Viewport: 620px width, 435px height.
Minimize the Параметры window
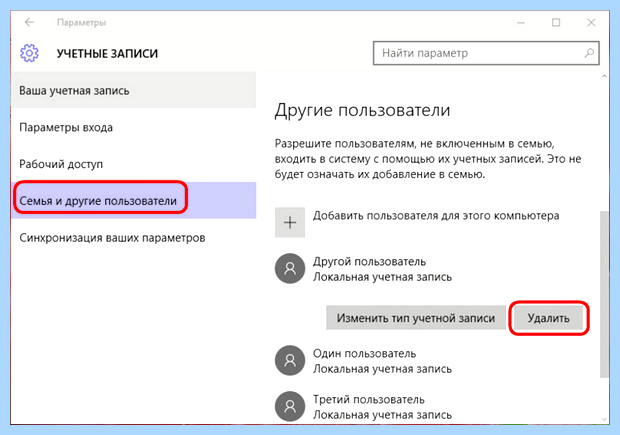[x=521, y=23]
